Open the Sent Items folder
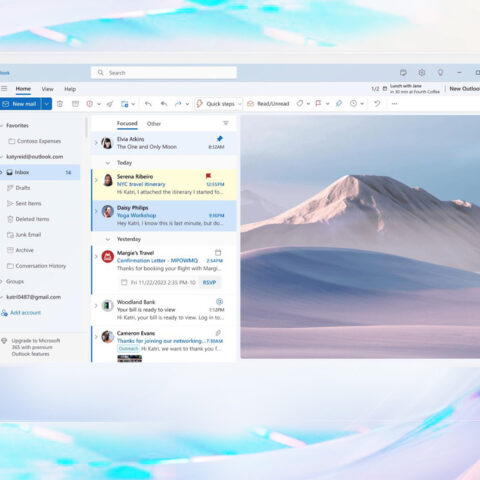 click(28, 204)
